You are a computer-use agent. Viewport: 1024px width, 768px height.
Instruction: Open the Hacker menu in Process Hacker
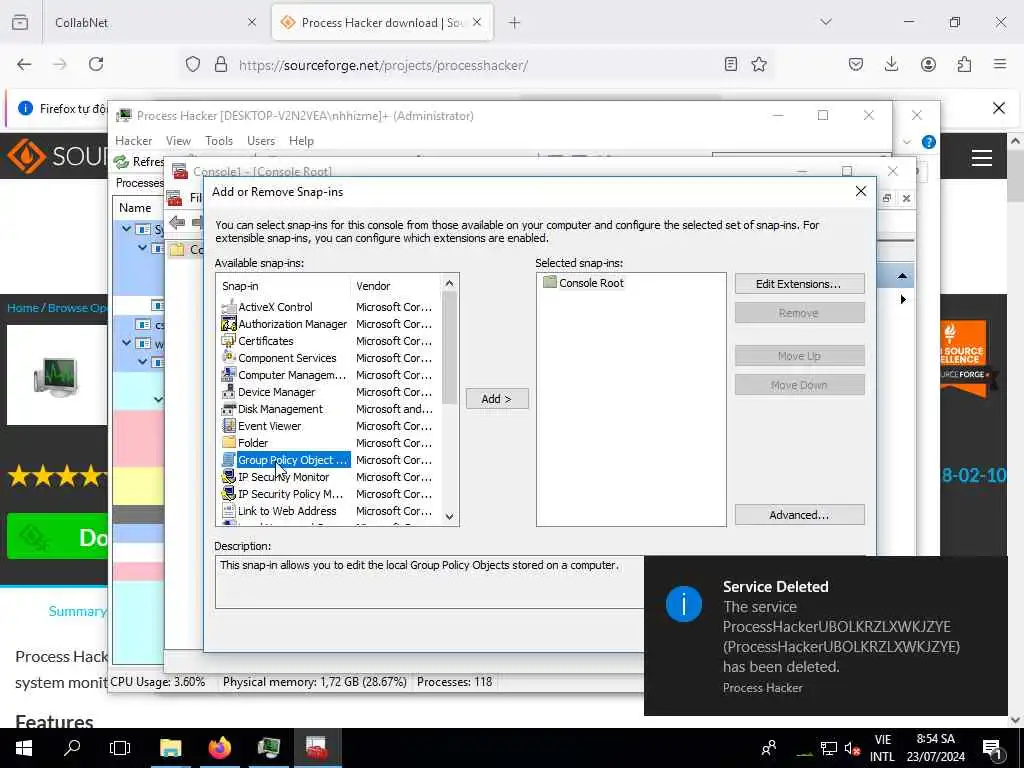133,140
